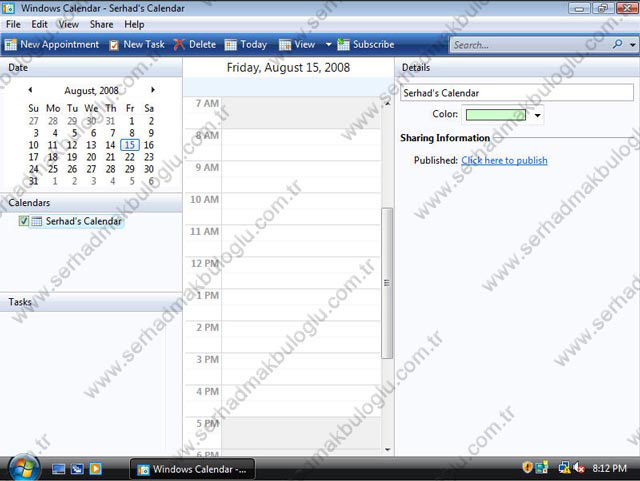Select Serhad's Calendar in Calendars list

83,221
